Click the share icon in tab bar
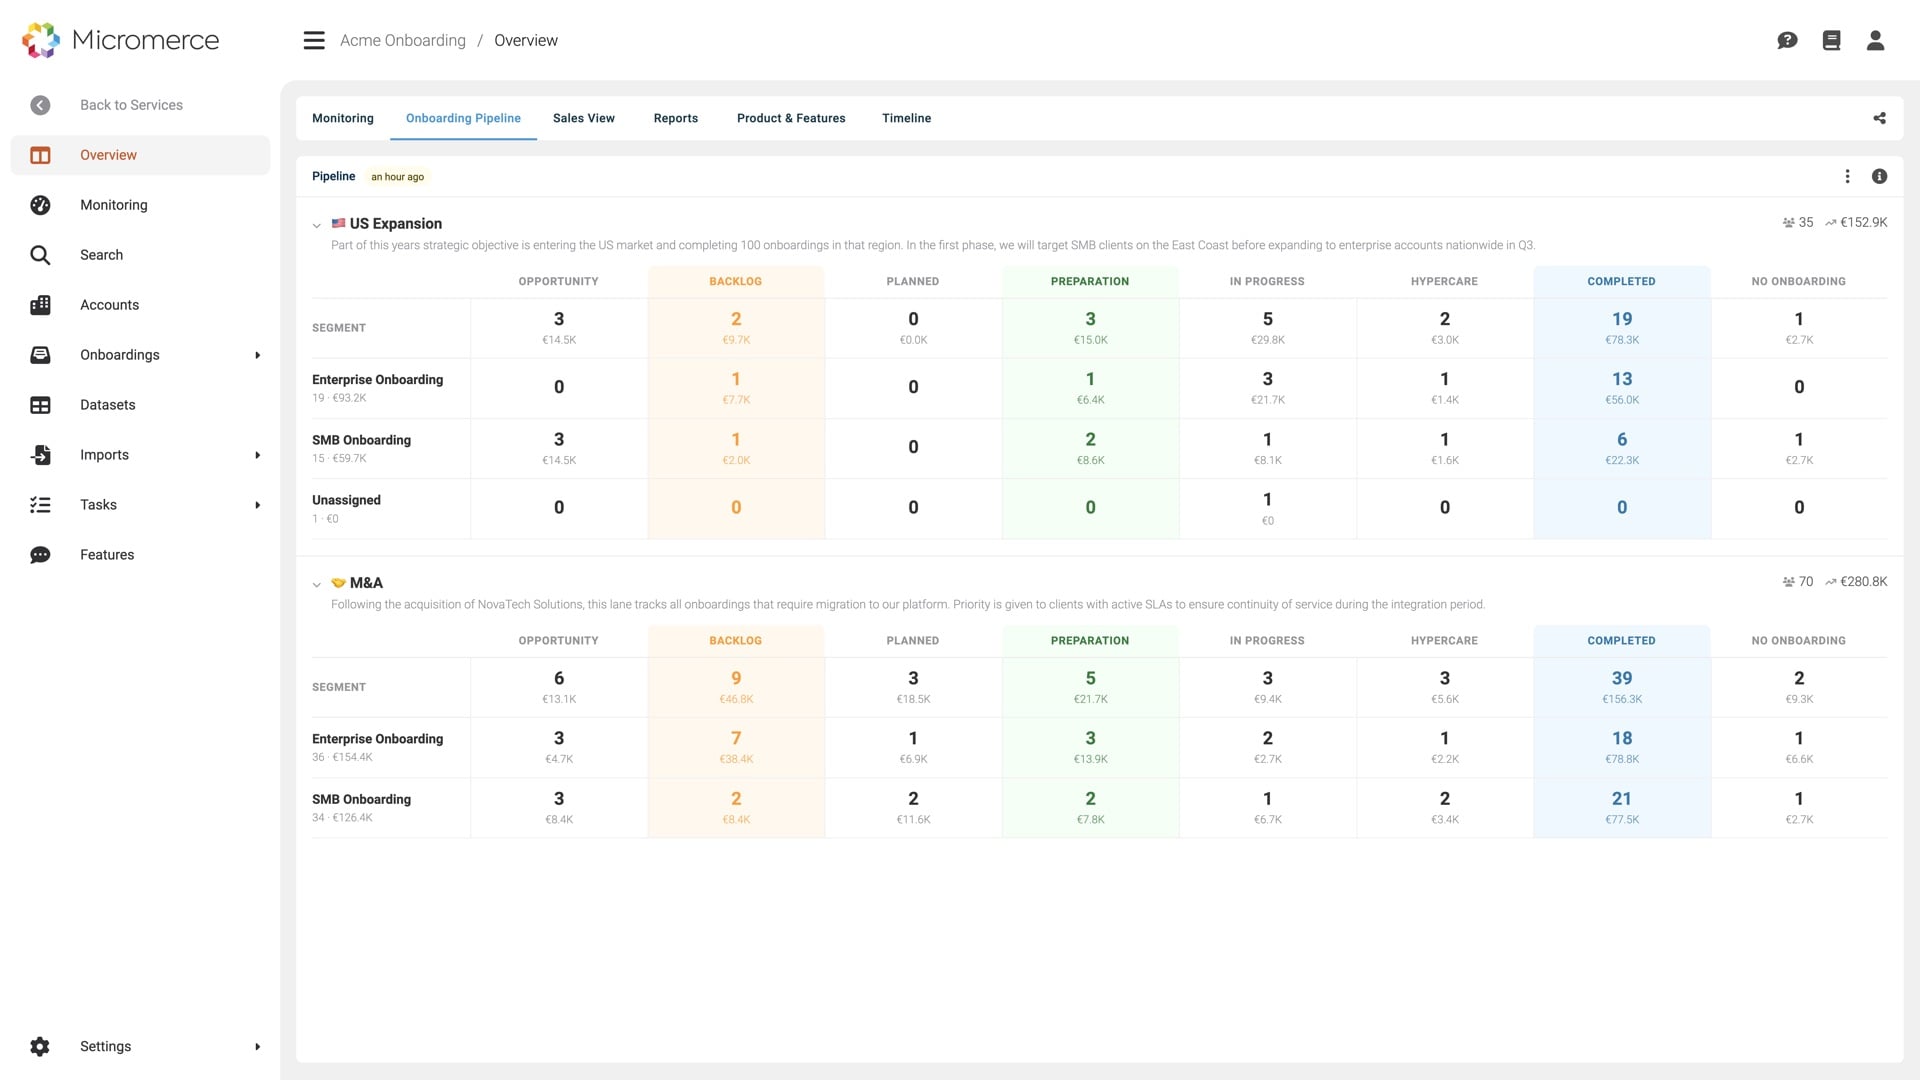This screenshot has height=1080, width=1920. 1879,118
